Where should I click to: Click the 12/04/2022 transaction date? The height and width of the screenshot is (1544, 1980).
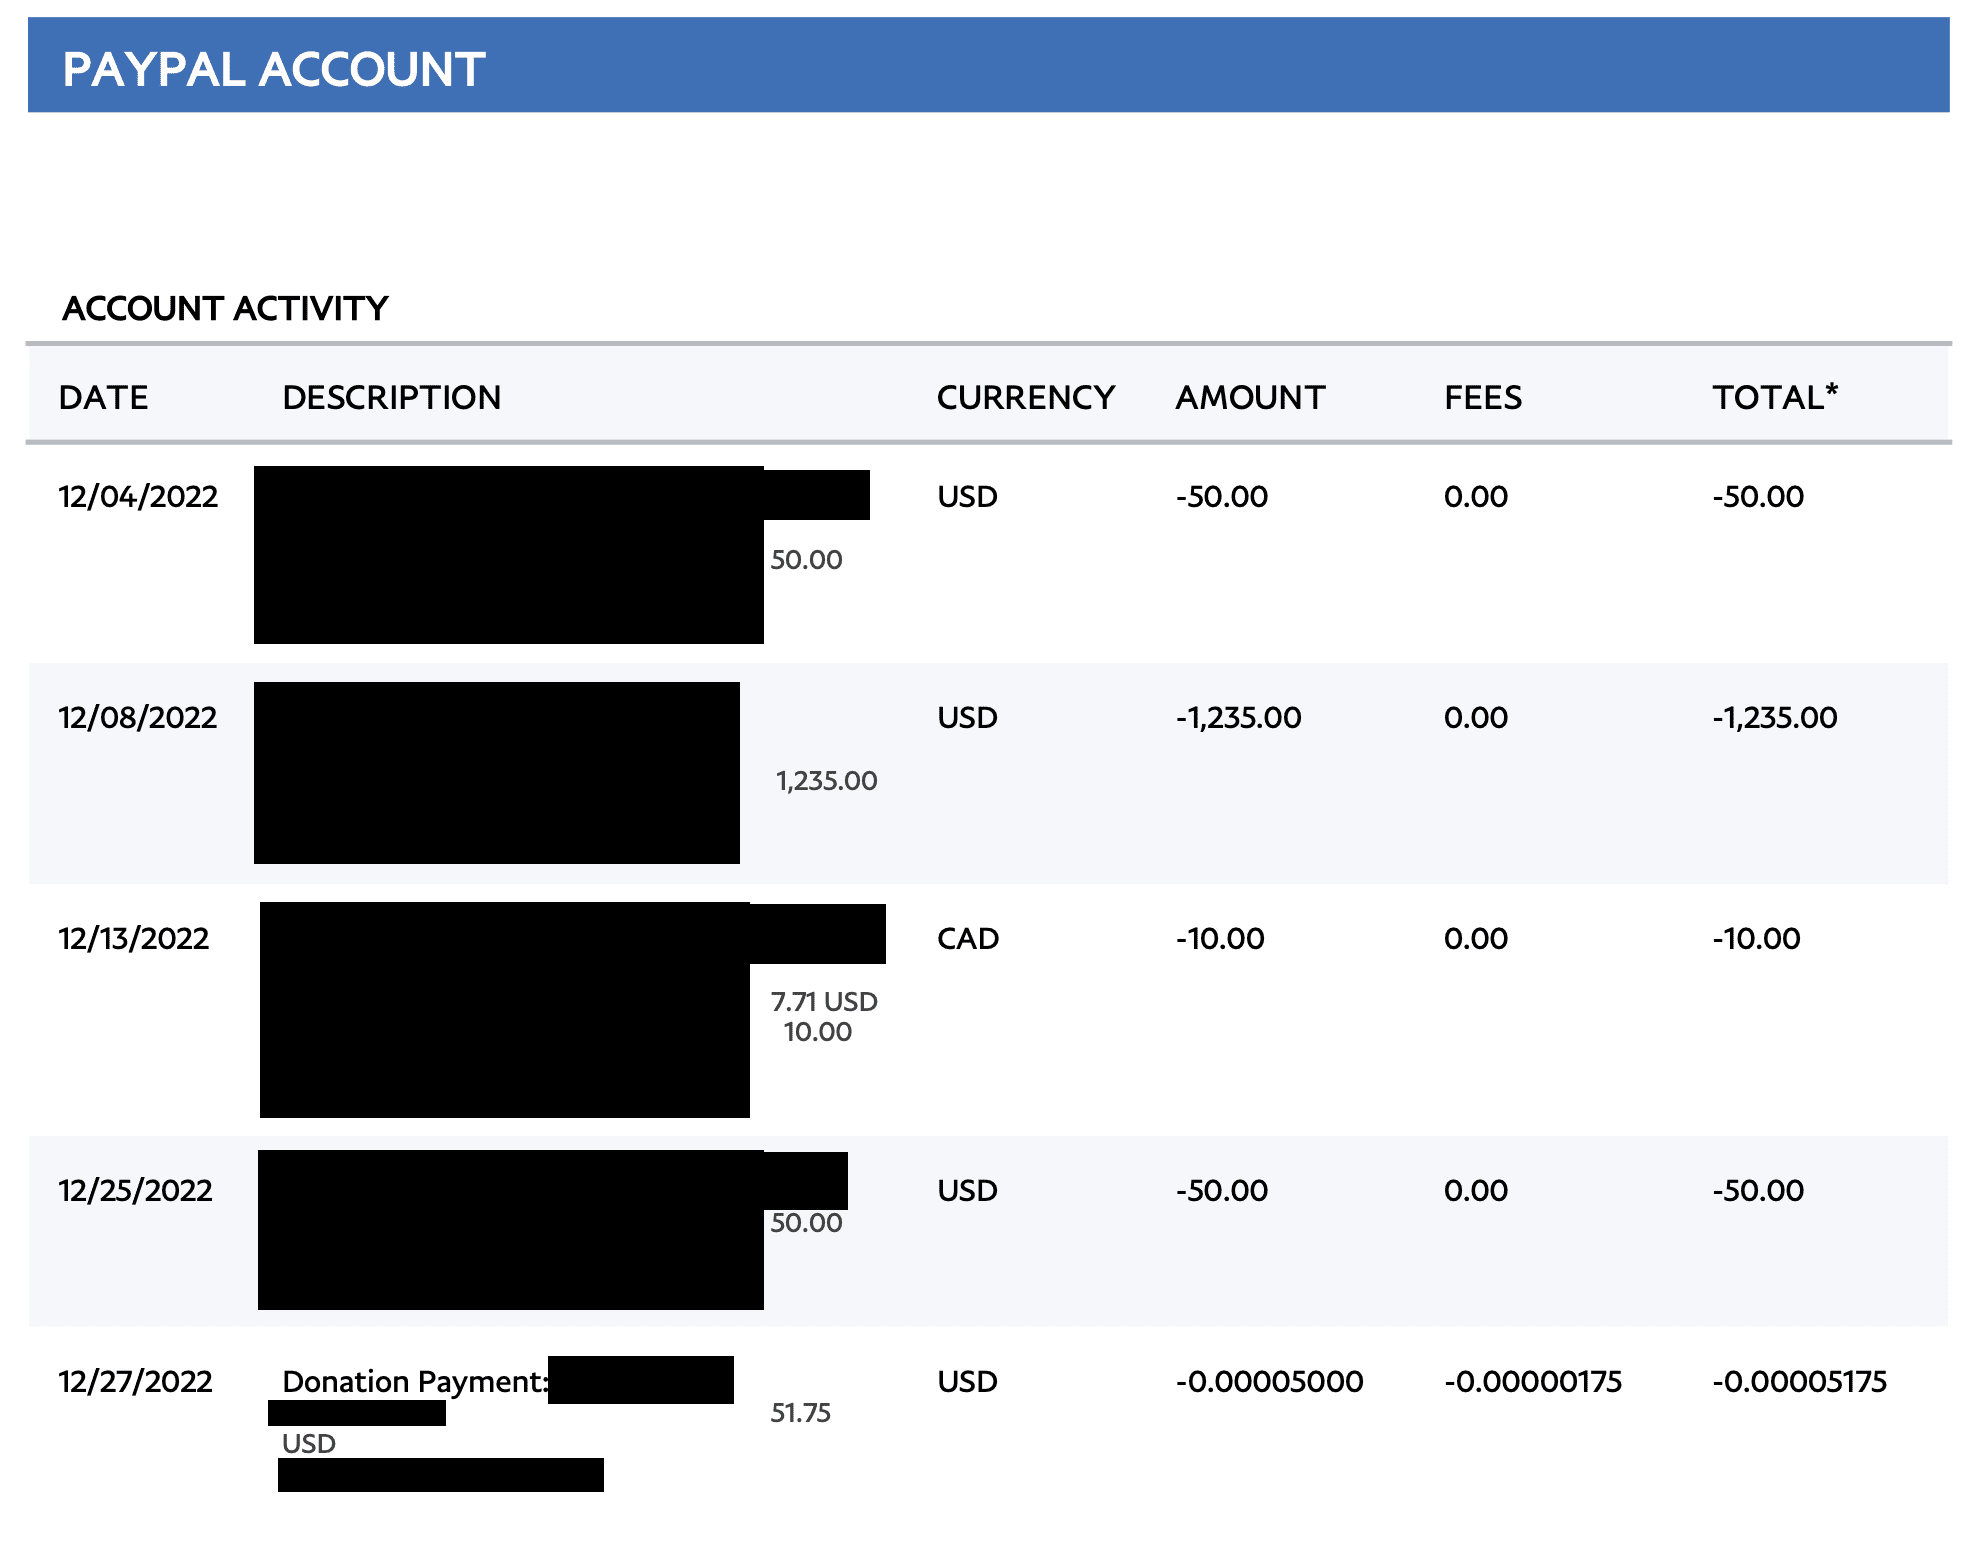pos(138,497)
